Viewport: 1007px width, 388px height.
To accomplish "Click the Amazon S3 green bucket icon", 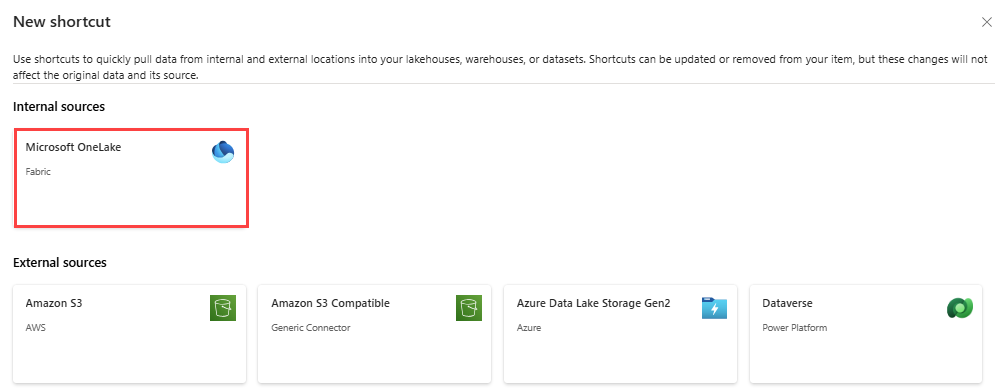I will point(223,308).
